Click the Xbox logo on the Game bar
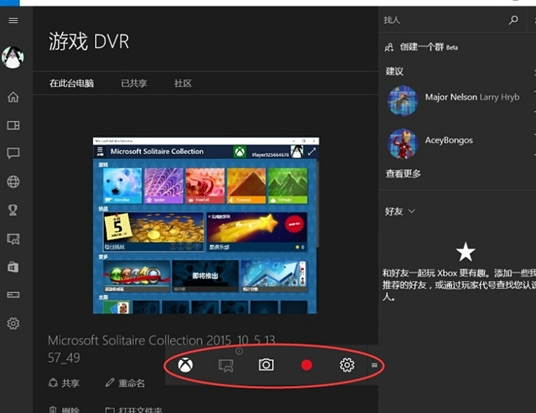536x413 pixels. click(x=185, y=365)
